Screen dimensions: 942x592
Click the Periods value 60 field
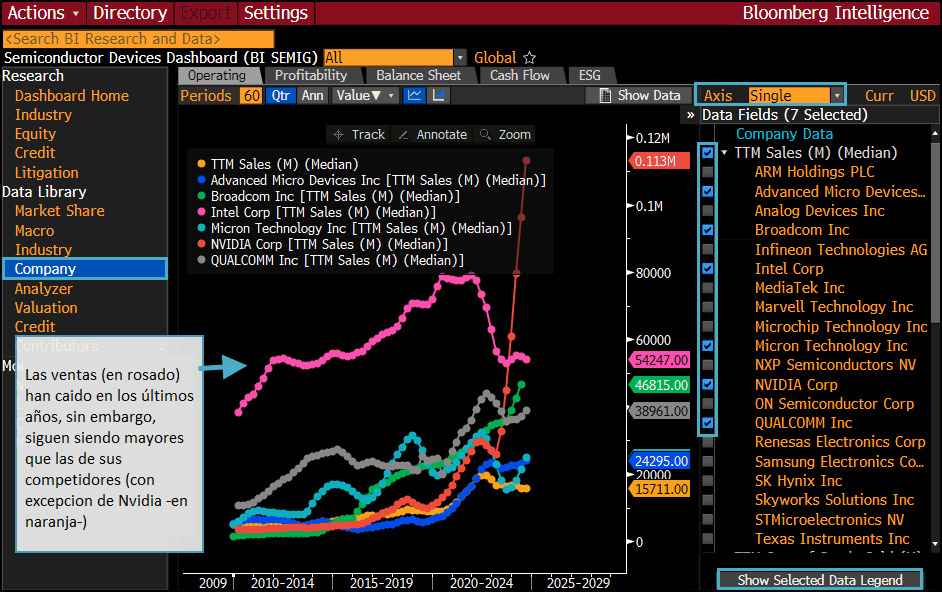point(251,96)
